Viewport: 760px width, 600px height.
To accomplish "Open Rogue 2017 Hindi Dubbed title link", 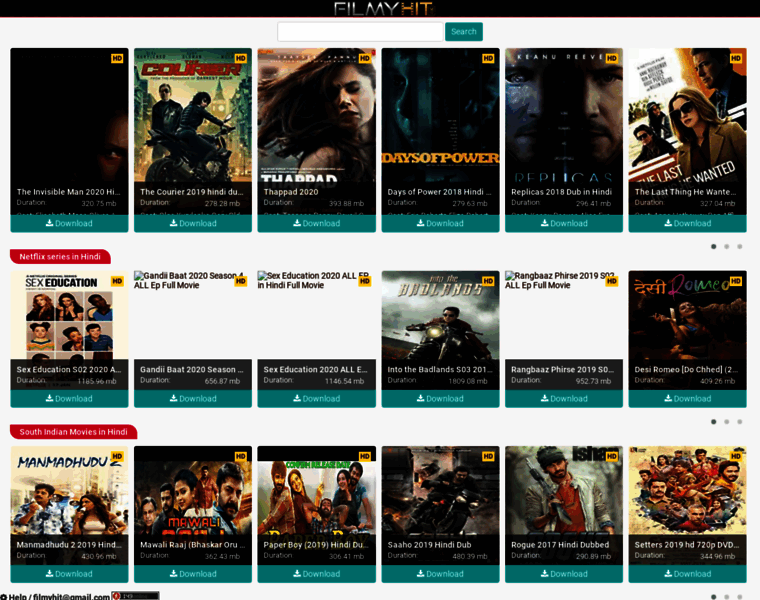I will point(560,545).
